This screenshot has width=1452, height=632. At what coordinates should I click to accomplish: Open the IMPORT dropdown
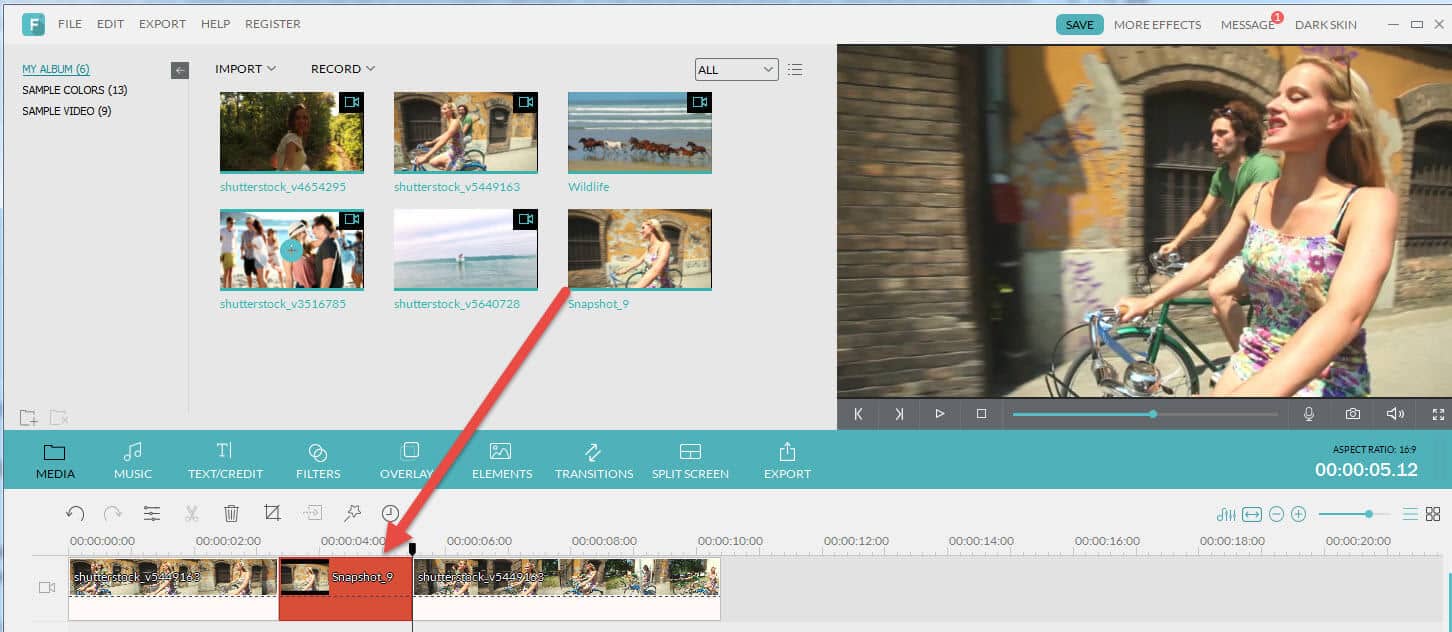pyautogui.click(x=245, y=69)
